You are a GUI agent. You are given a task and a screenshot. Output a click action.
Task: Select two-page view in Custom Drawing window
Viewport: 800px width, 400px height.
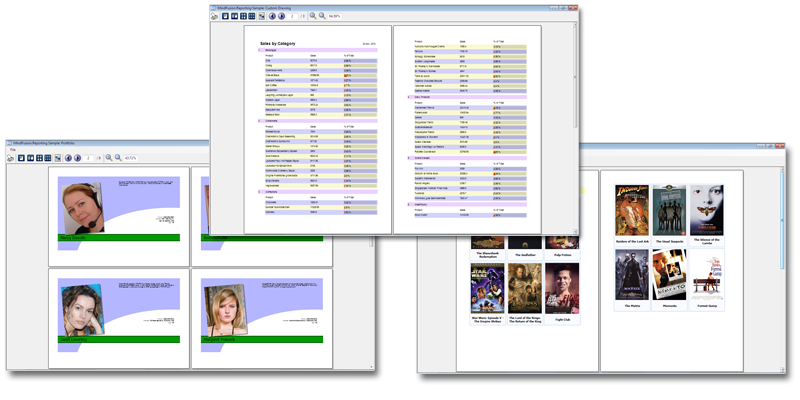pos(234,16)
